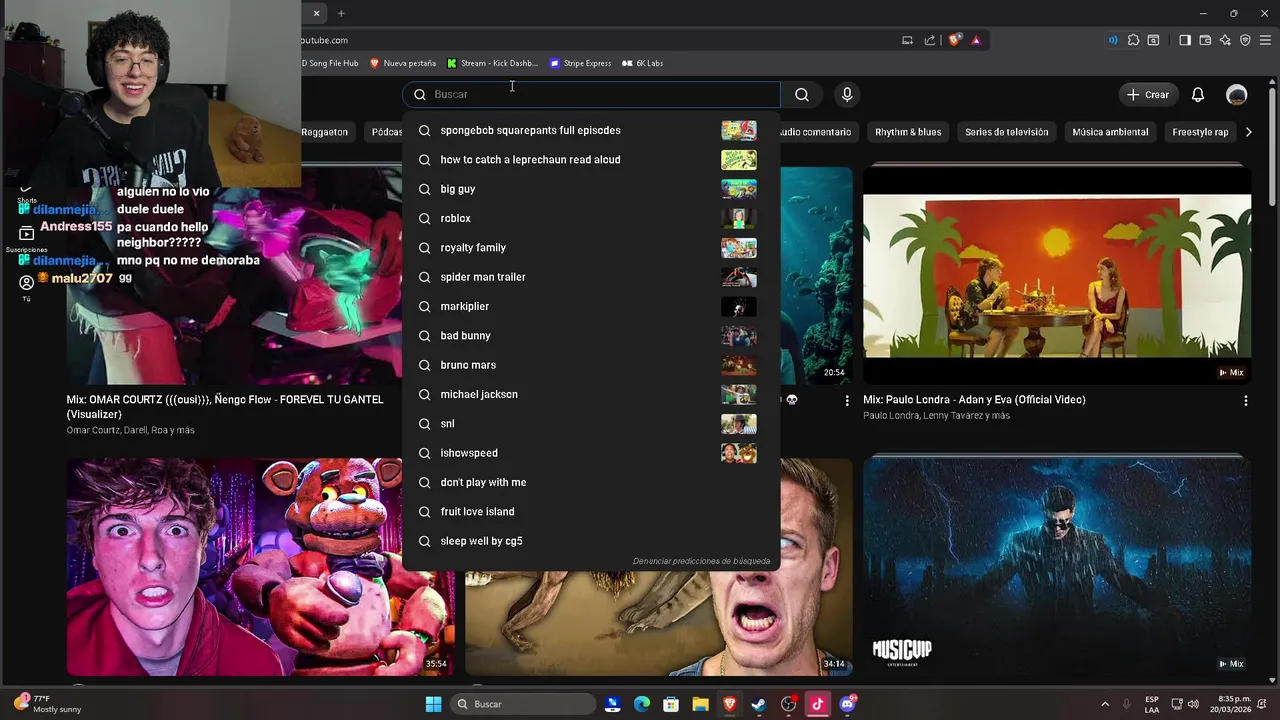Choose the roblox suggestion

point(590,218)
